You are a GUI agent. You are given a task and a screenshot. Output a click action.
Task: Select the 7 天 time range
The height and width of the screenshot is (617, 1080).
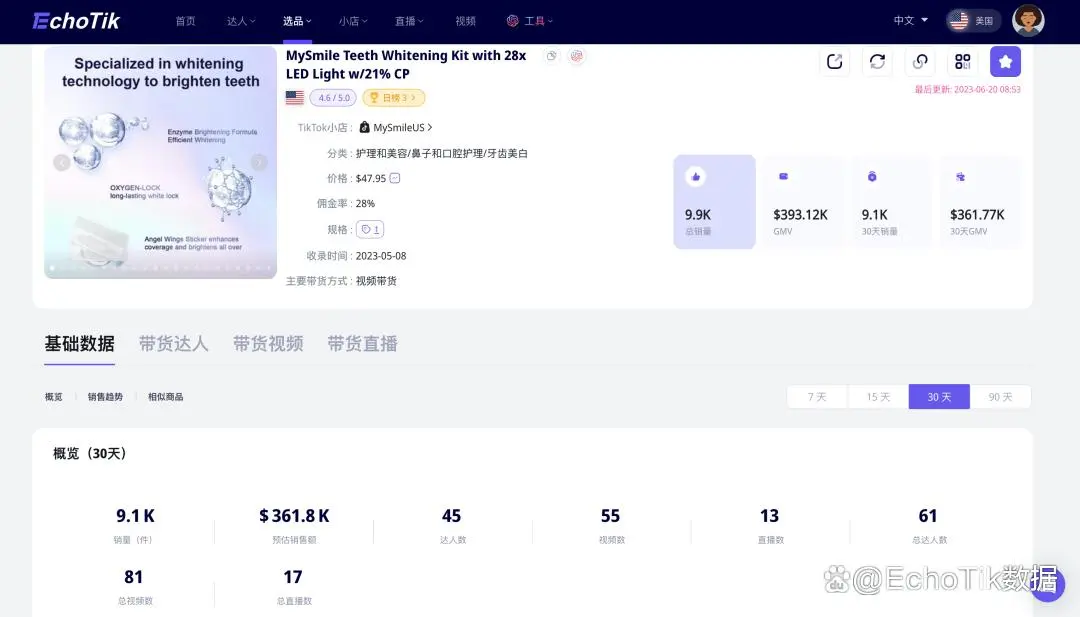817,397
